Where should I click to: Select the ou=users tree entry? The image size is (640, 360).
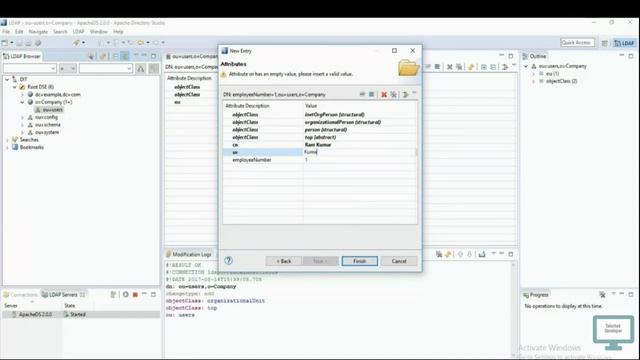click(x=49, y=110)
